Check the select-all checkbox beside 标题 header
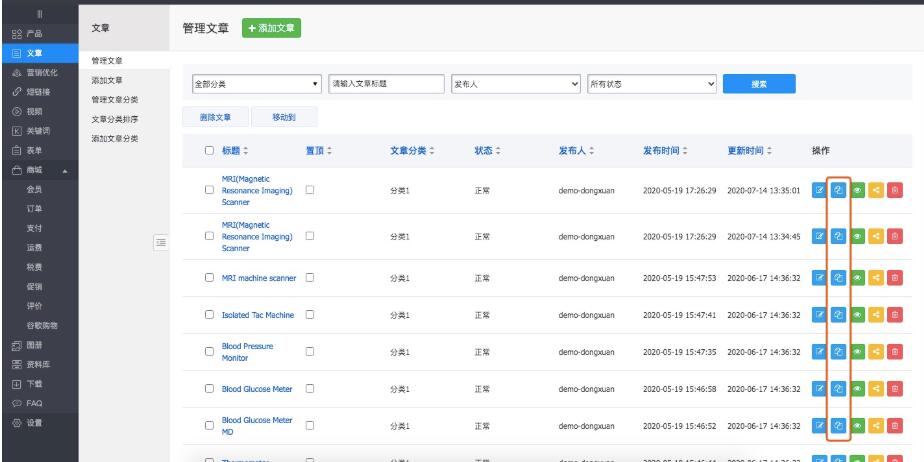 coord(209,150)
